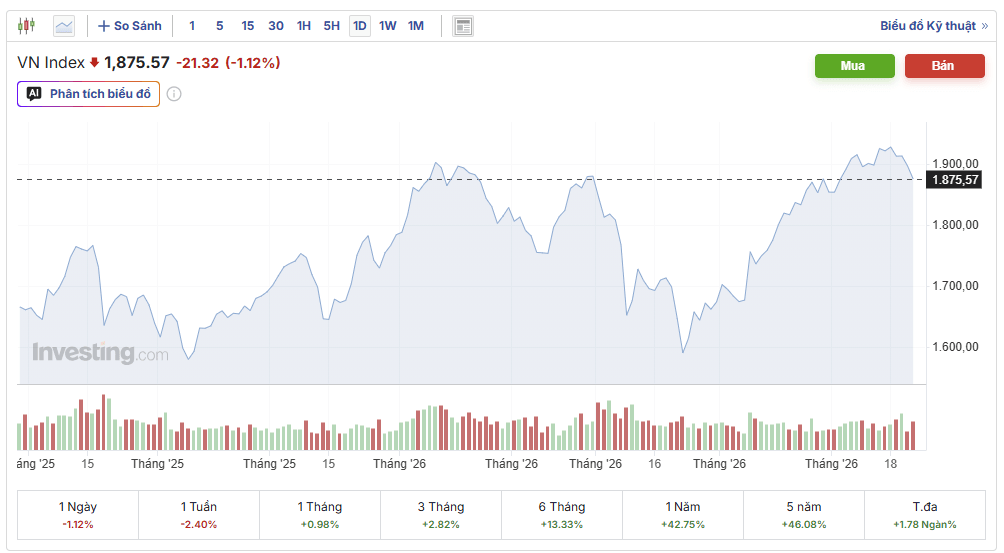Viewport: 1004px width, 553px height.
Task: Click the plus icon beside So Sánh
Action: tap(104, 26)
